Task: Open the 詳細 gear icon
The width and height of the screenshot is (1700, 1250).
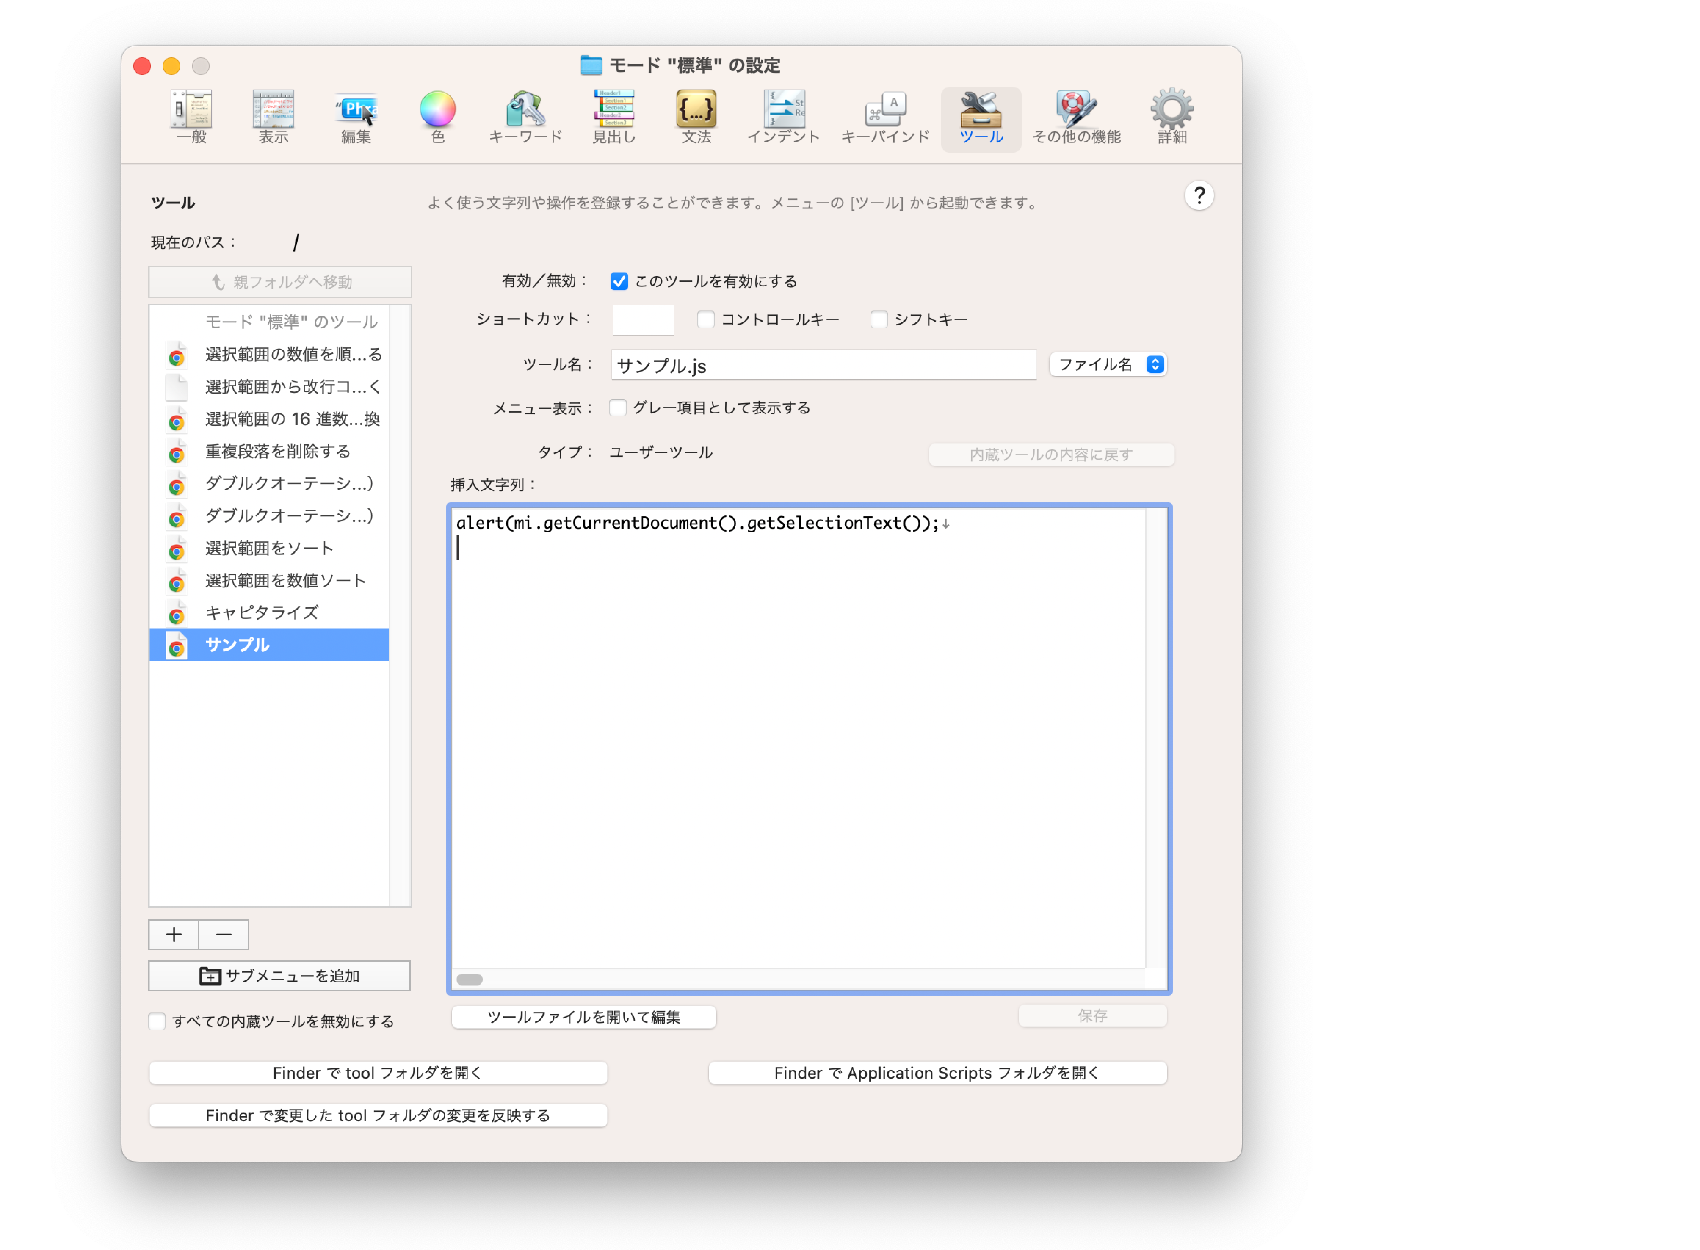Action: pyautogui.click(x=1171, y=110)
